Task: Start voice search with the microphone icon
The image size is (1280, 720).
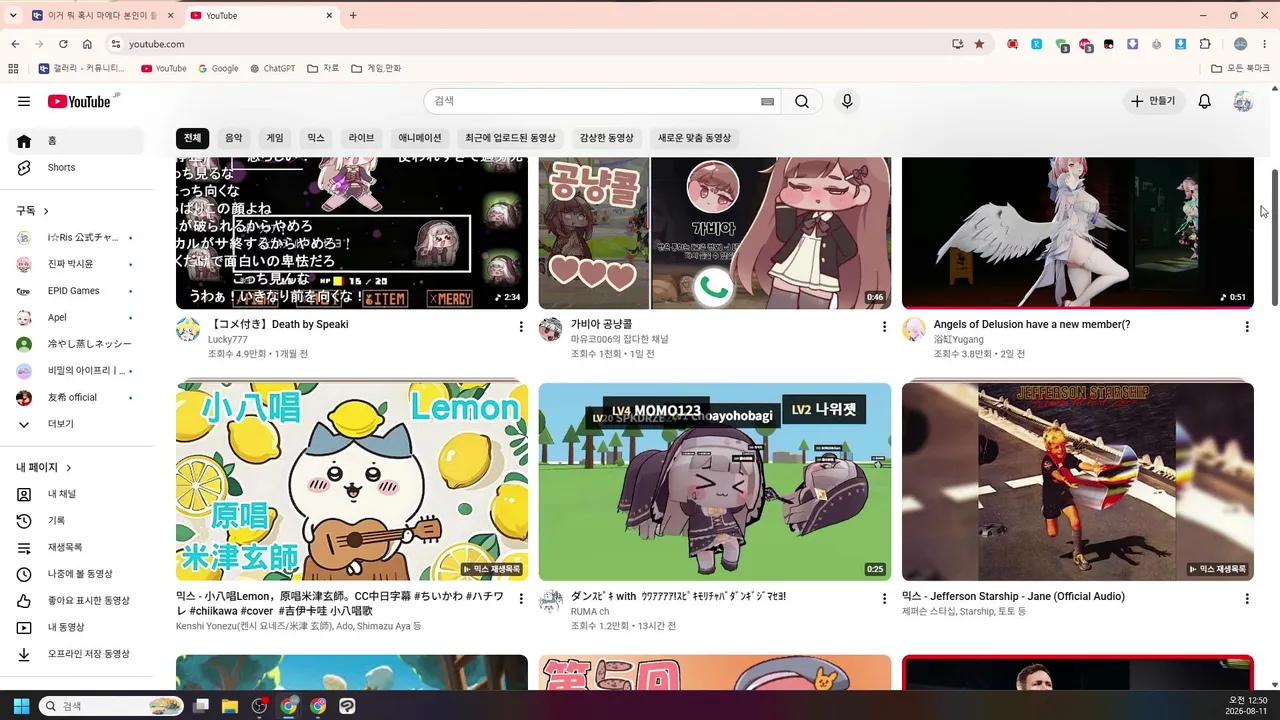Action: [x=847, y=101]
